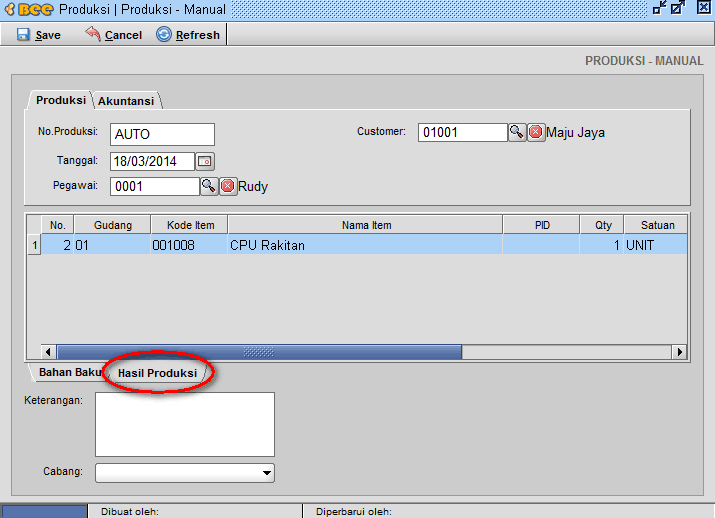
Task: Open the Tanggal calendar picker icon
Action: pyautogui.click(x=205, y=161)
